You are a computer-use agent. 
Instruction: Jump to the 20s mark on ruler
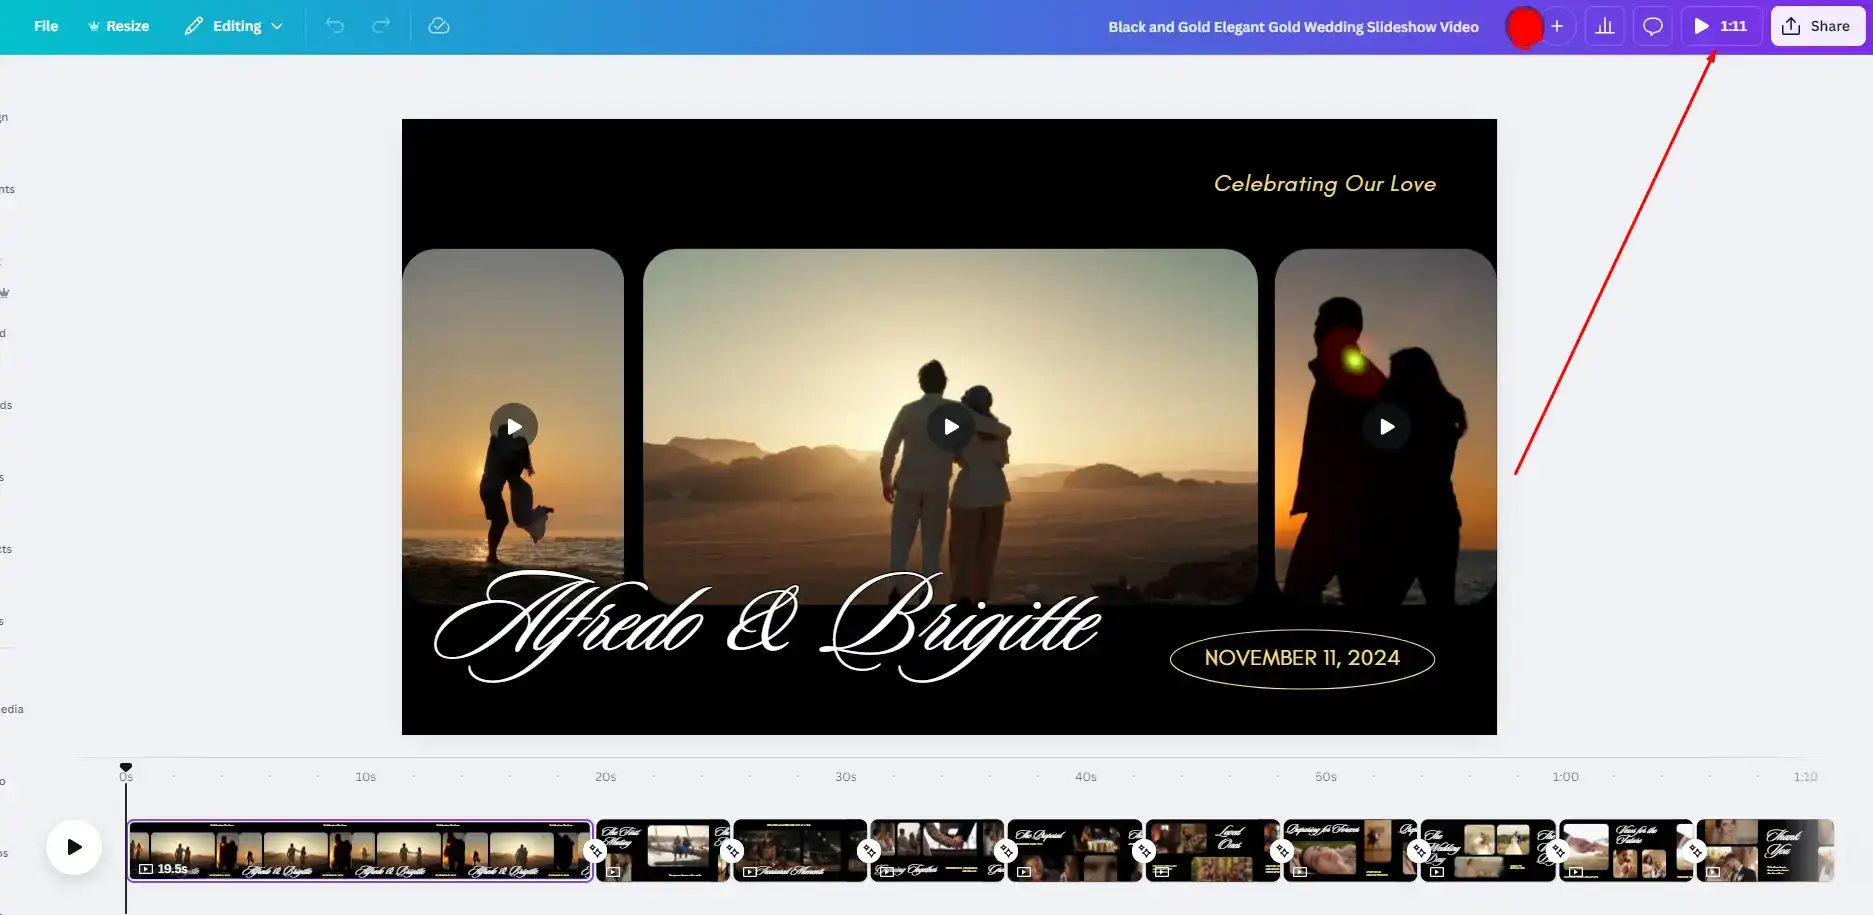tap(606, 777)
